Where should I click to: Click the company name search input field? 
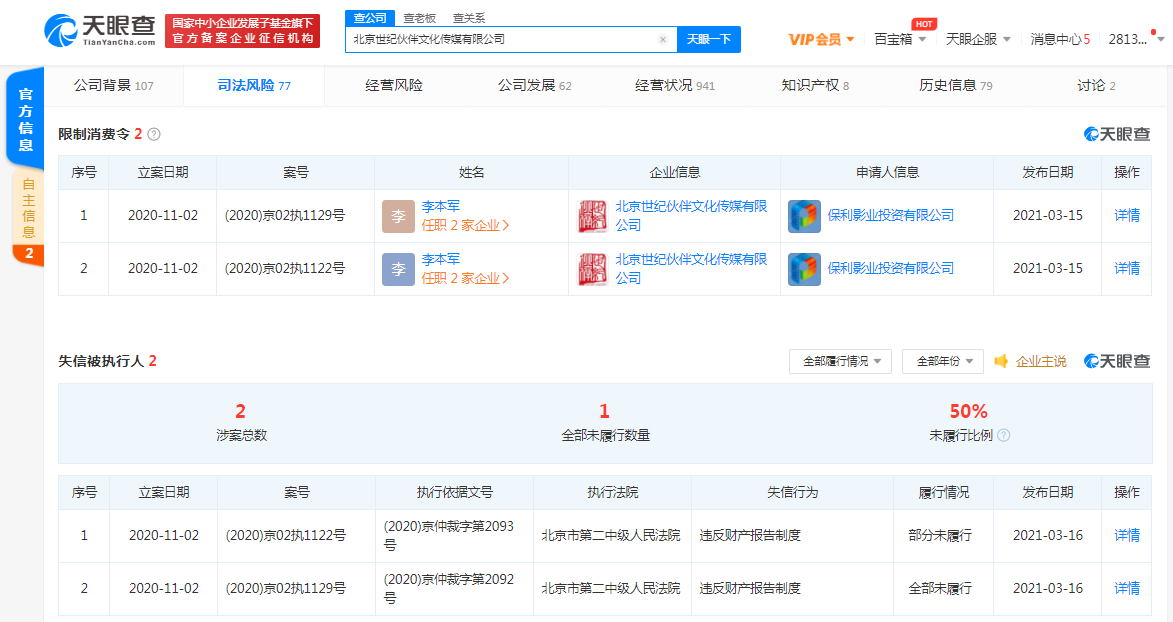pyautogui.click(x=500, y=40)
